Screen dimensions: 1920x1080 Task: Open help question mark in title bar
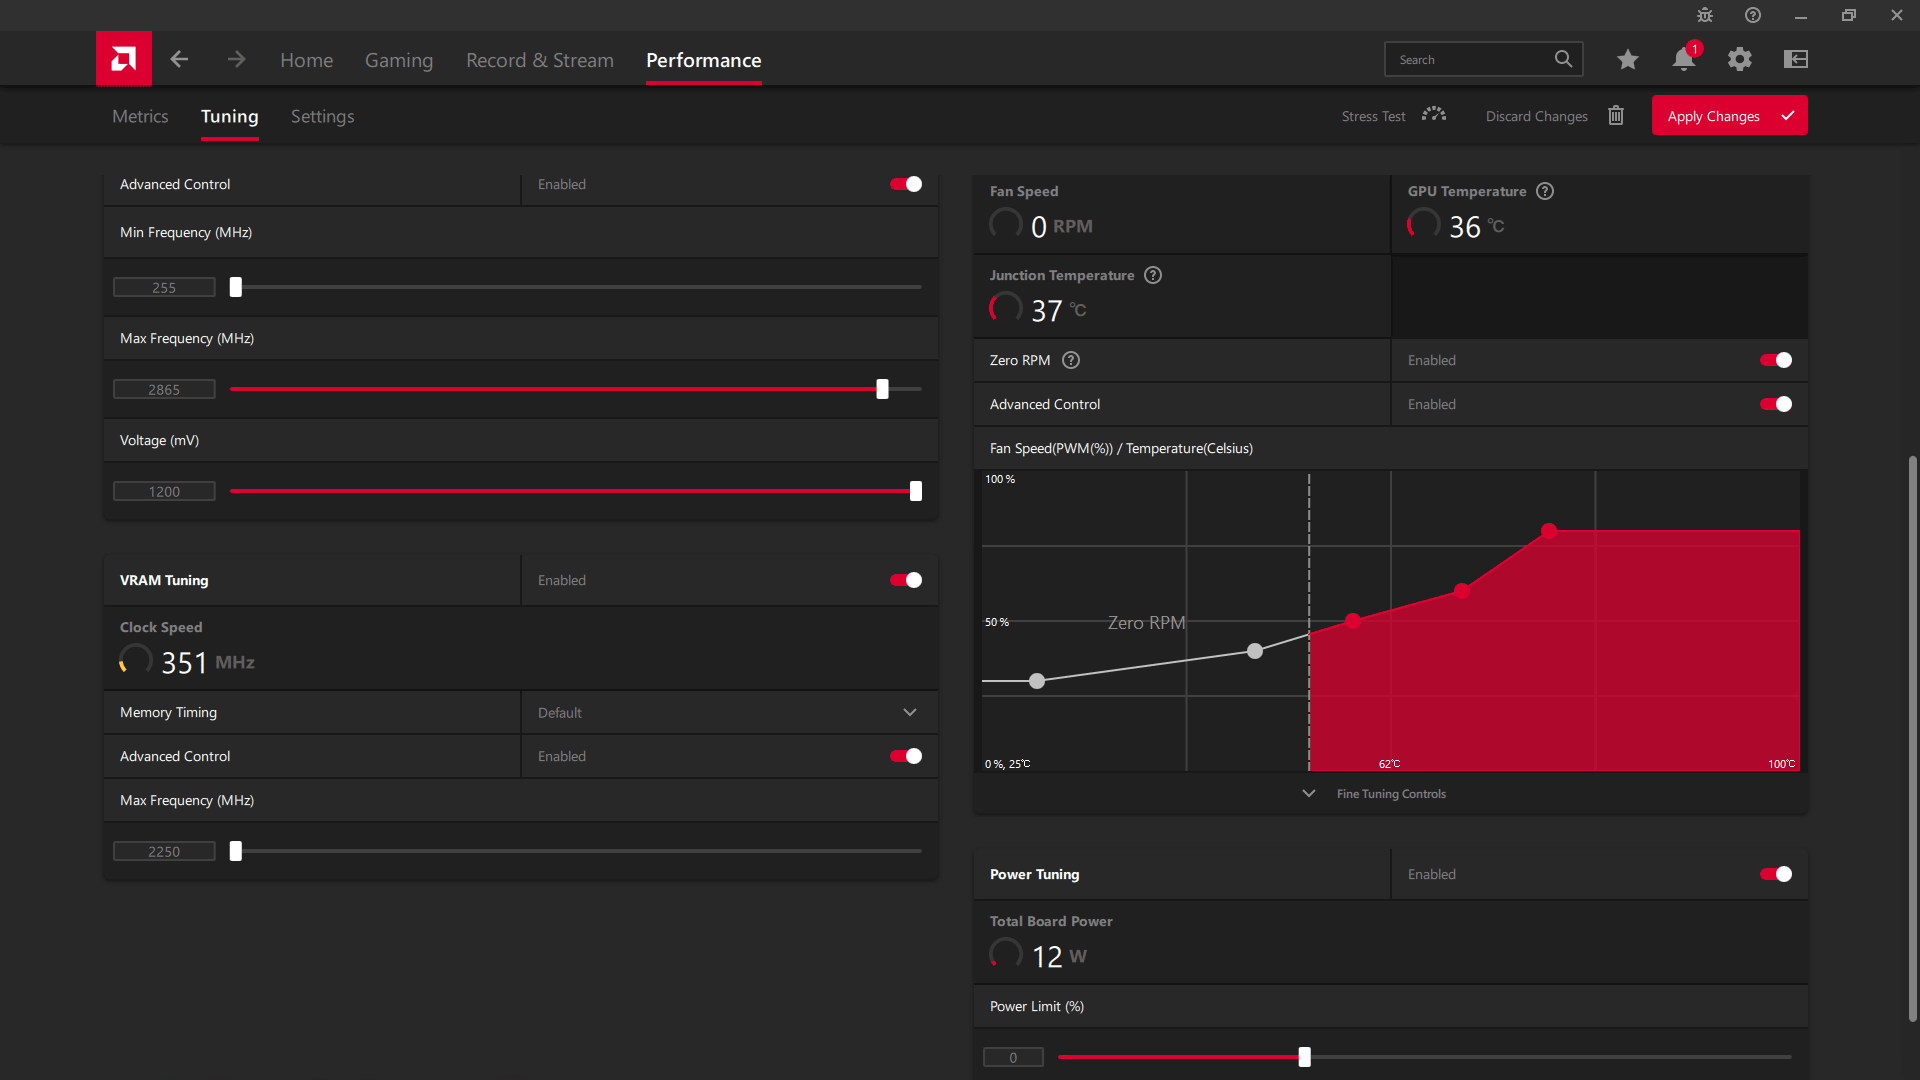pyautogui.click(x=1753, y=15)
